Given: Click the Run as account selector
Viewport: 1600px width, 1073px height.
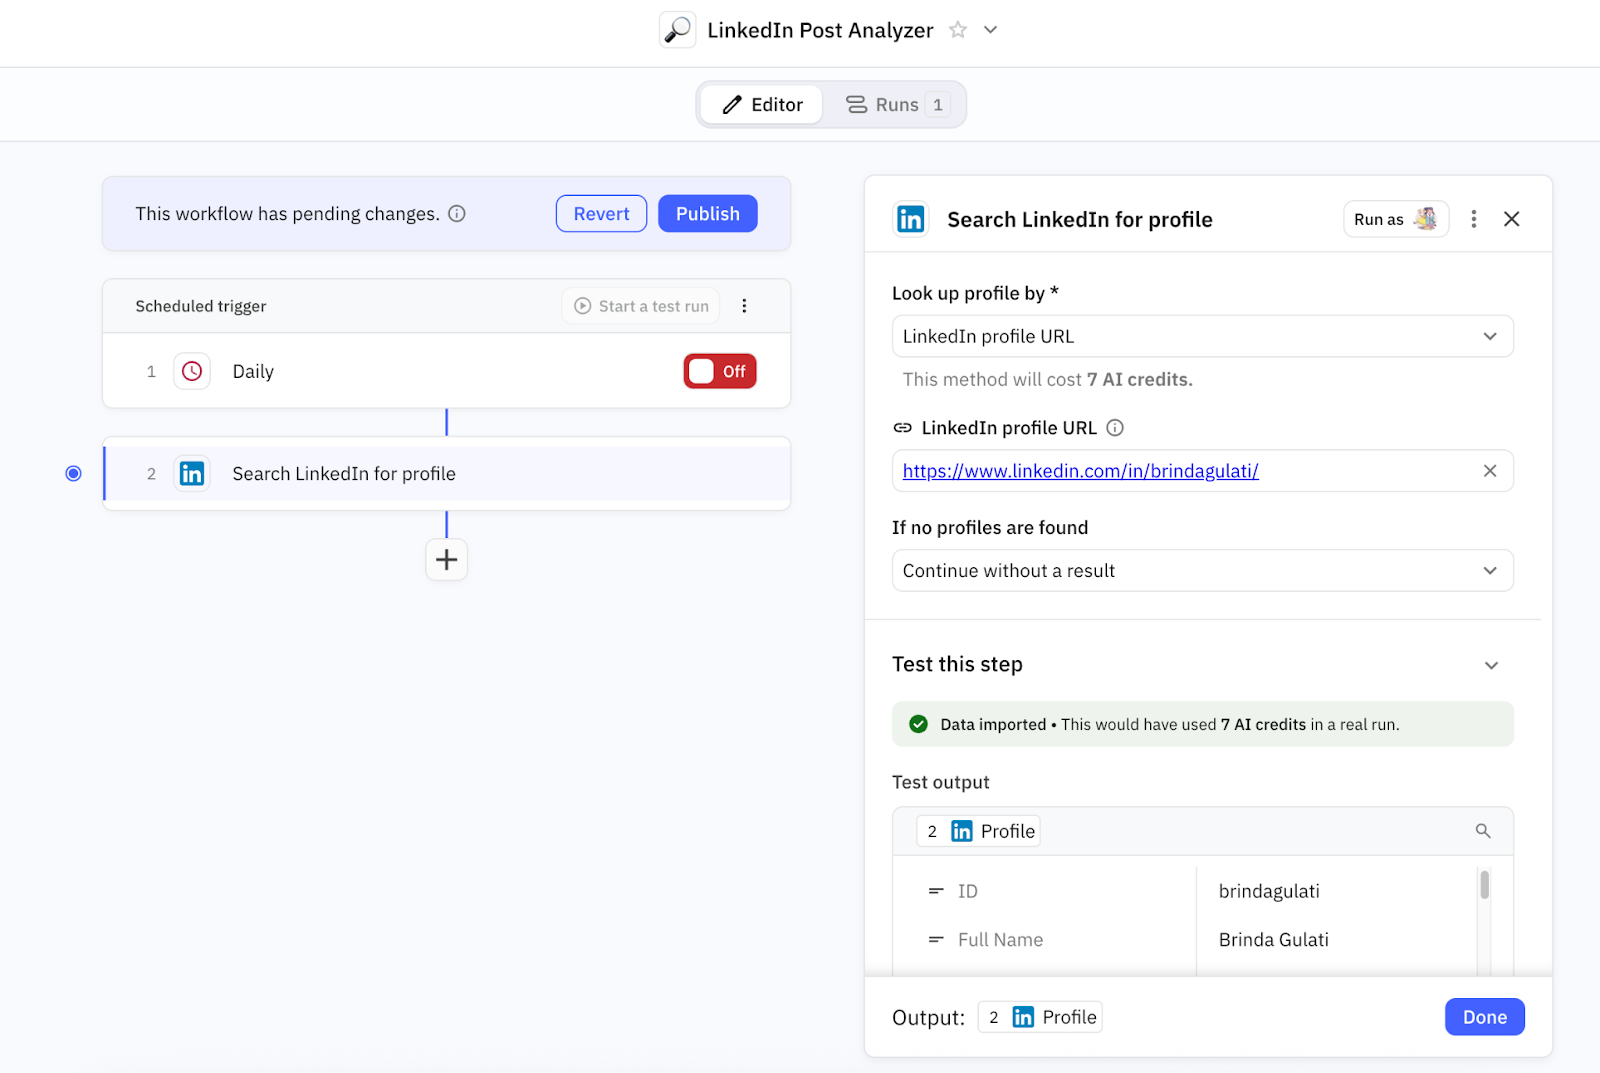Looking at the screenshot, I should pos(1395,219).
